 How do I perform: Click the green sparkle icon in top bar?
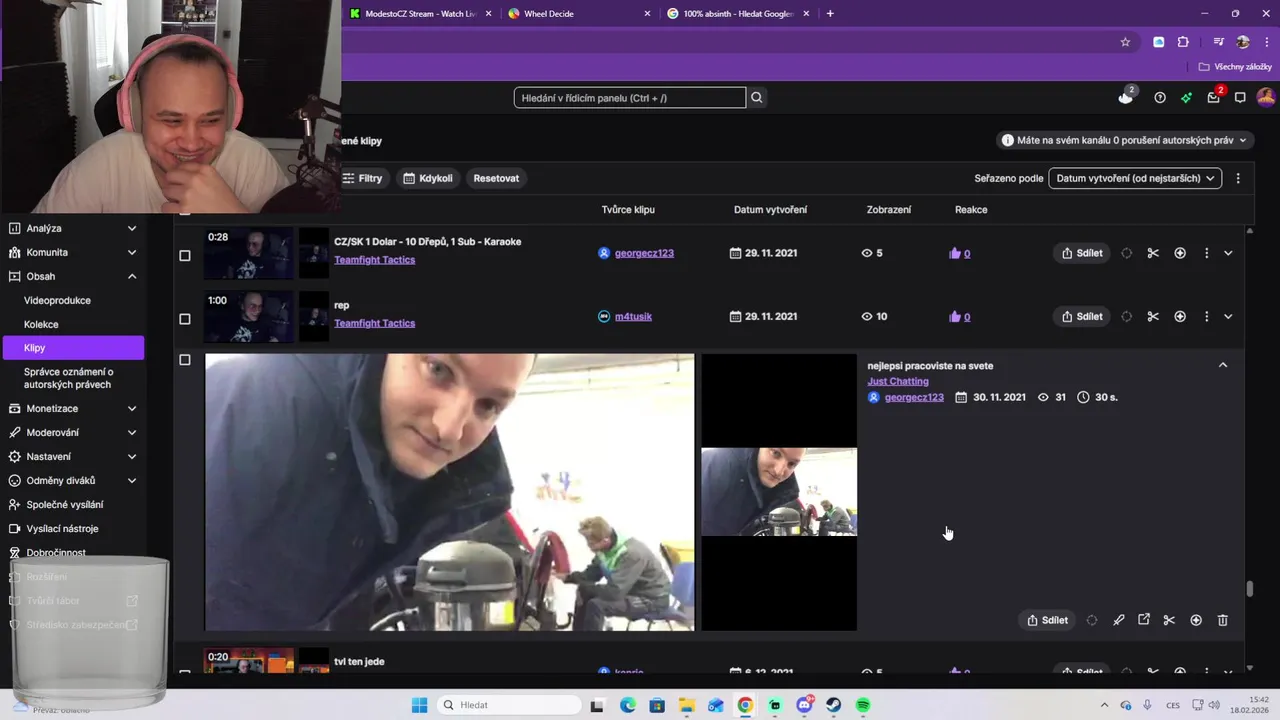[1186, 97]
